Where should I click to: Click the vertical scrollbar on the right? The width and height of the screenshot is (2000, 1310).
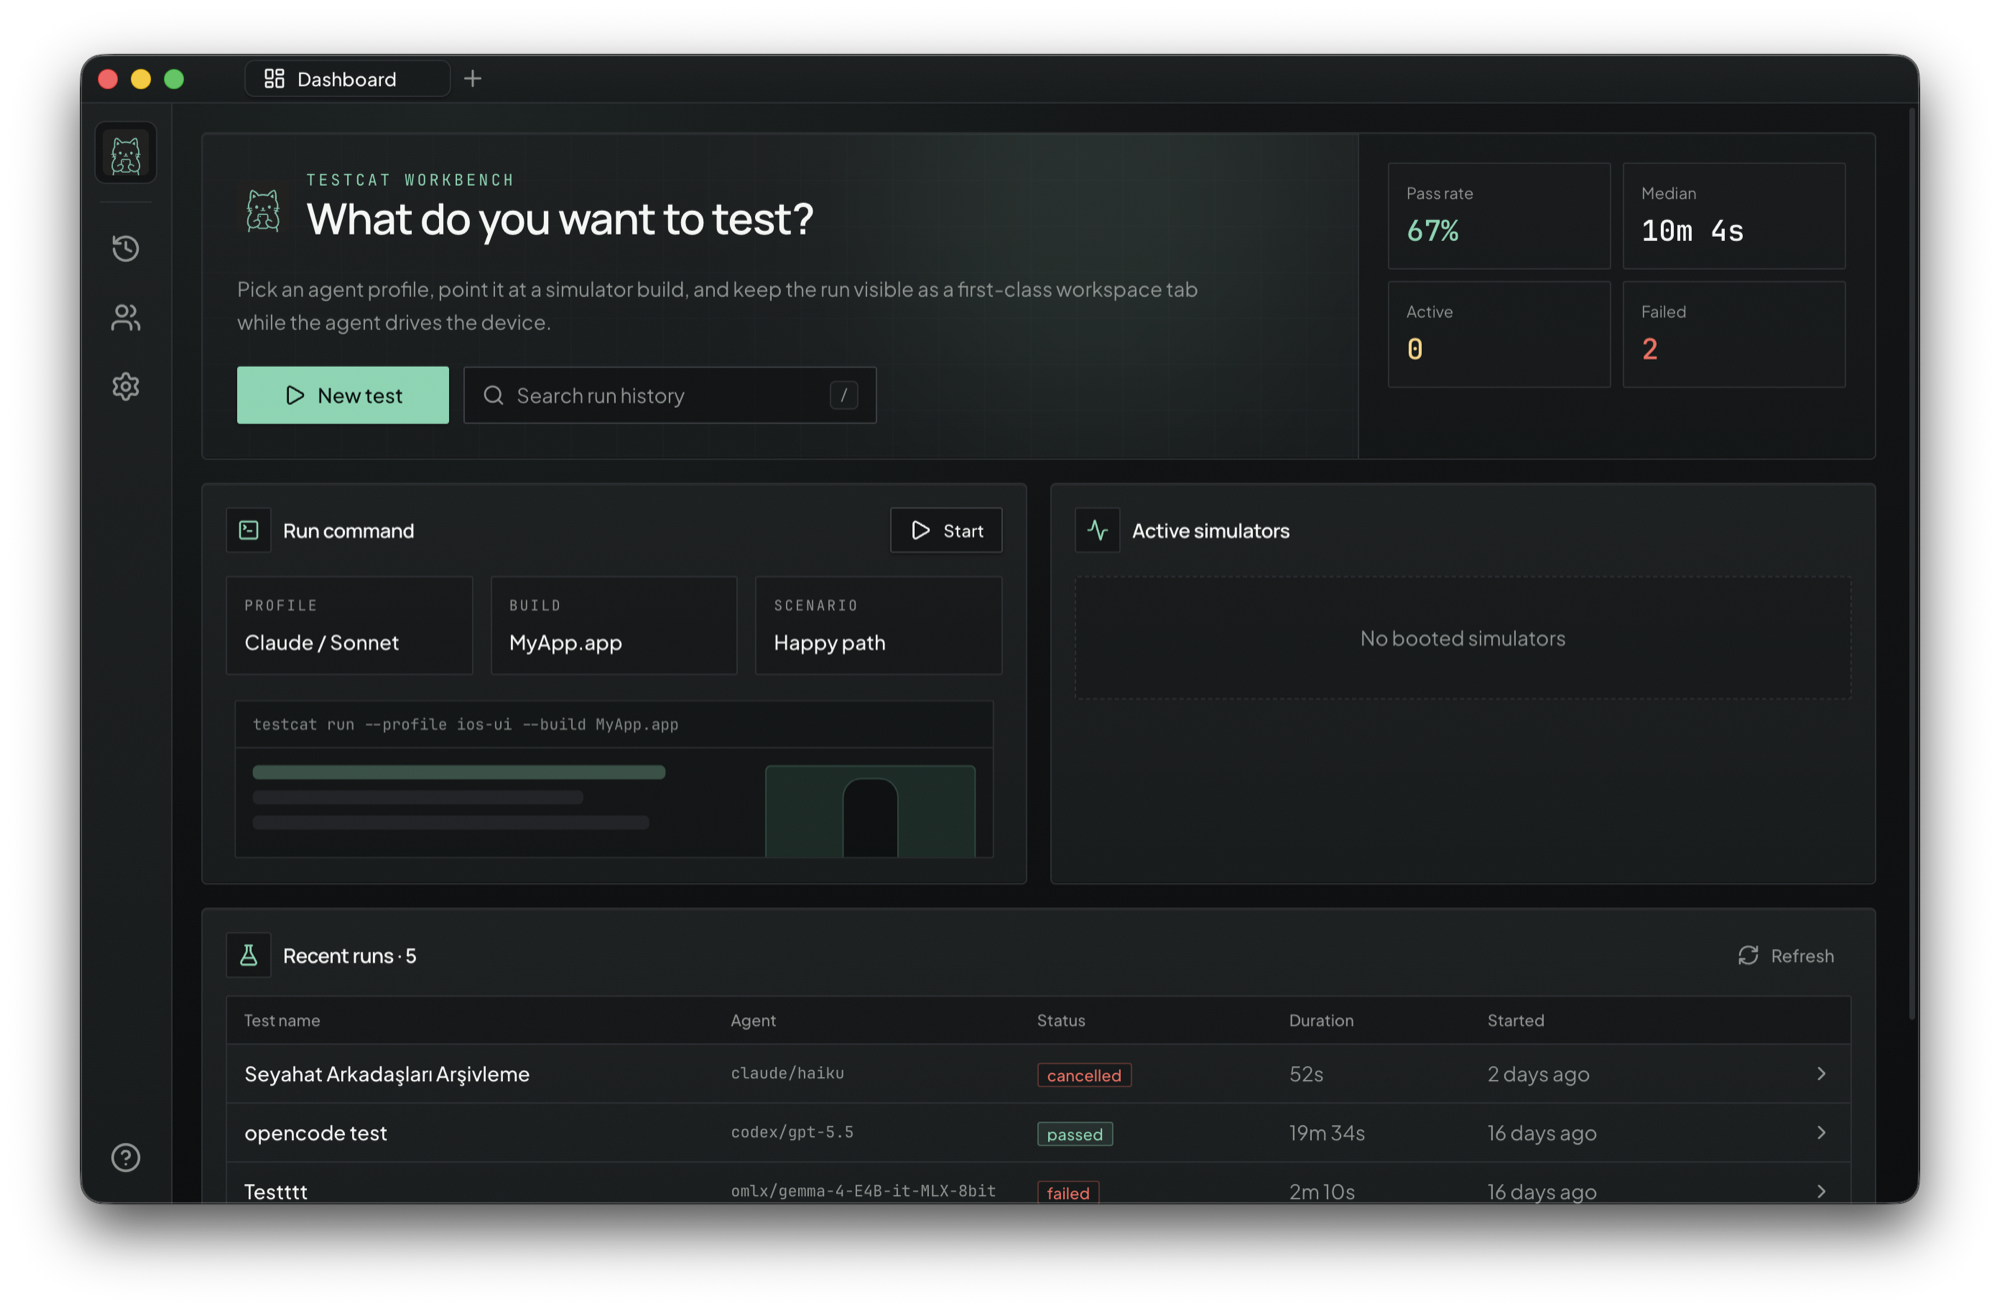click(1912, 565)
